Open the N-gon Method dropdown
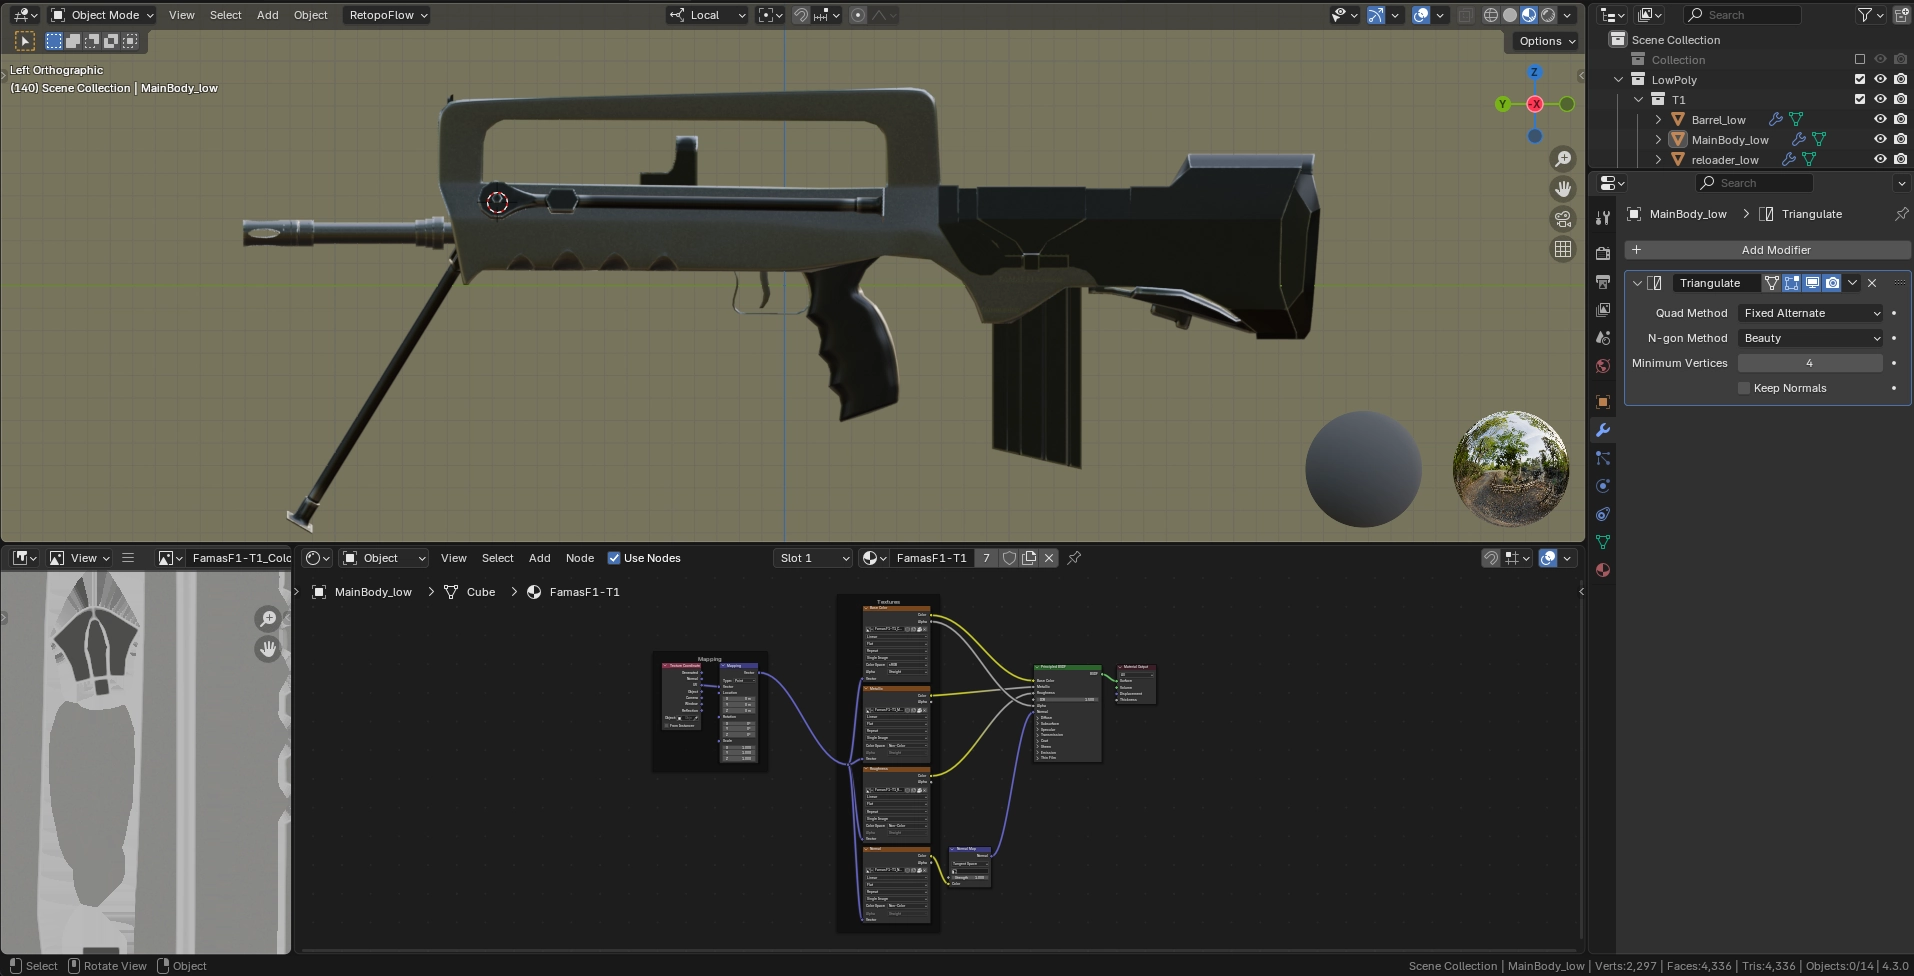This screenshot has width=1914, height=976. (x=1811, y=338)
